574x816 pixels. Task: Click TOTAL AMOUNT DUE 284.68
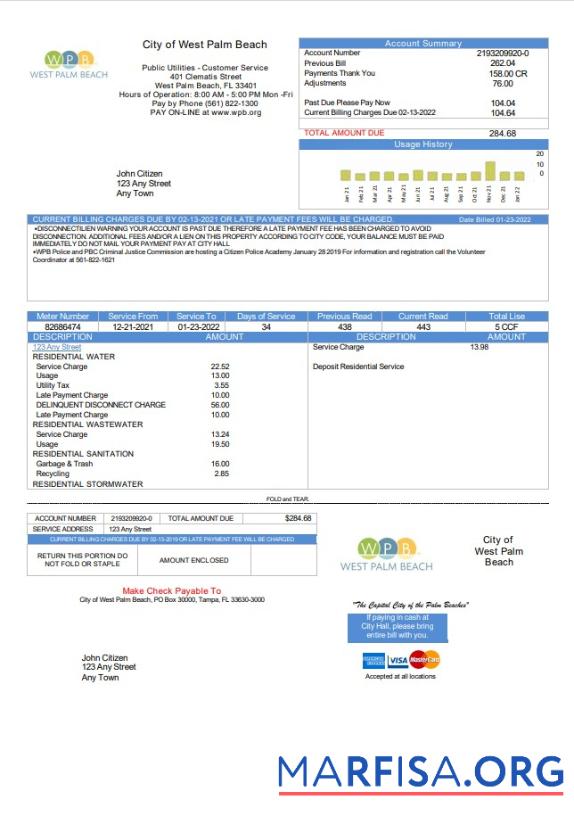(x=410, y=133)
